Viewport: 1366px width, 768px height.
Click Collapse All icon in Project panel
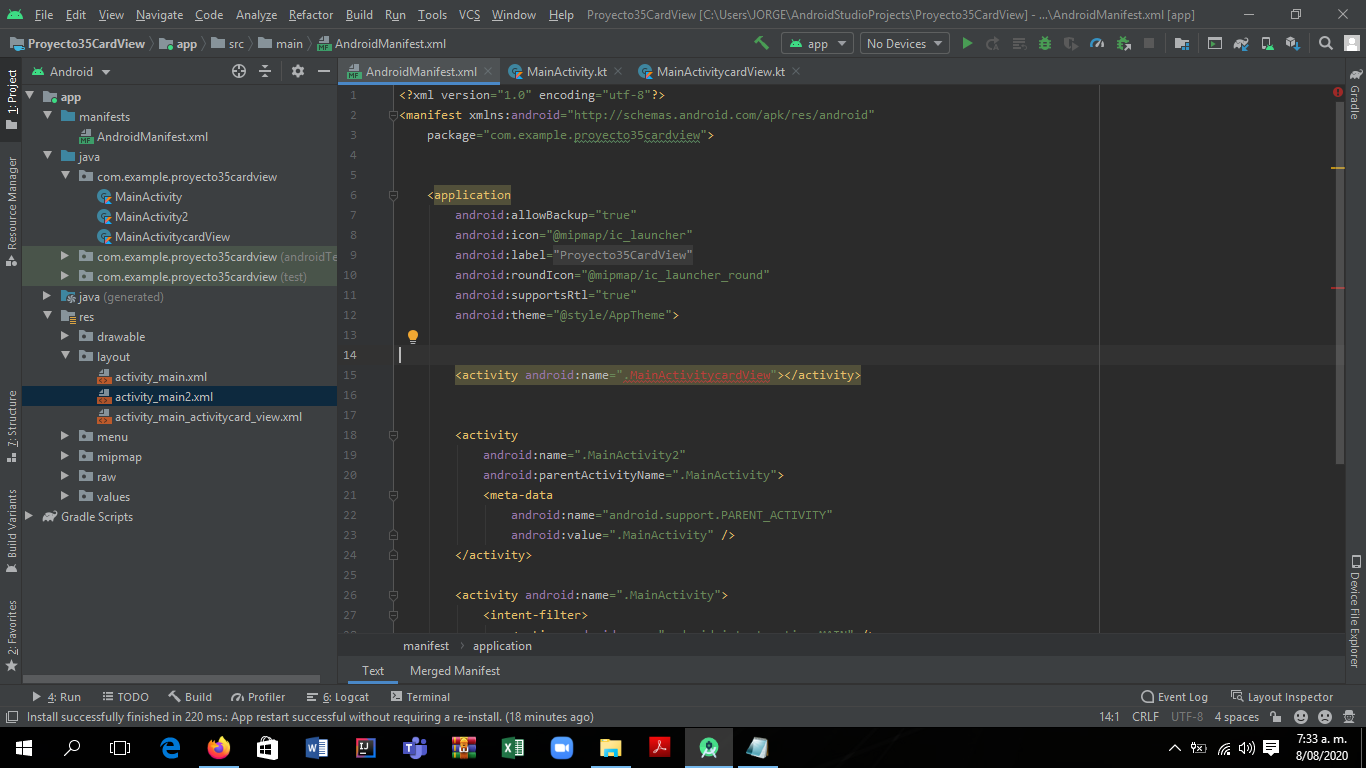pos(265,72)
